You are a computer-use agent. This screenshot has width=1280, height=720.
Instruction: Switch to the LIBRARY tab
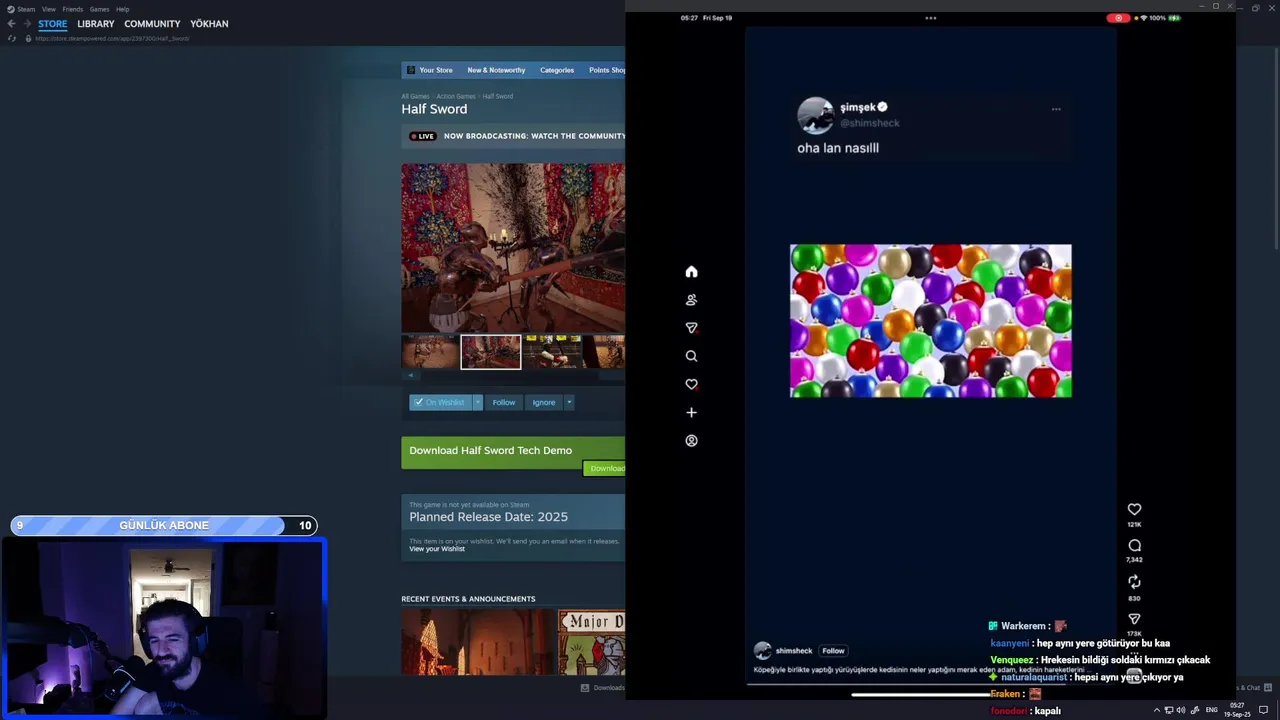coord(96,24)
